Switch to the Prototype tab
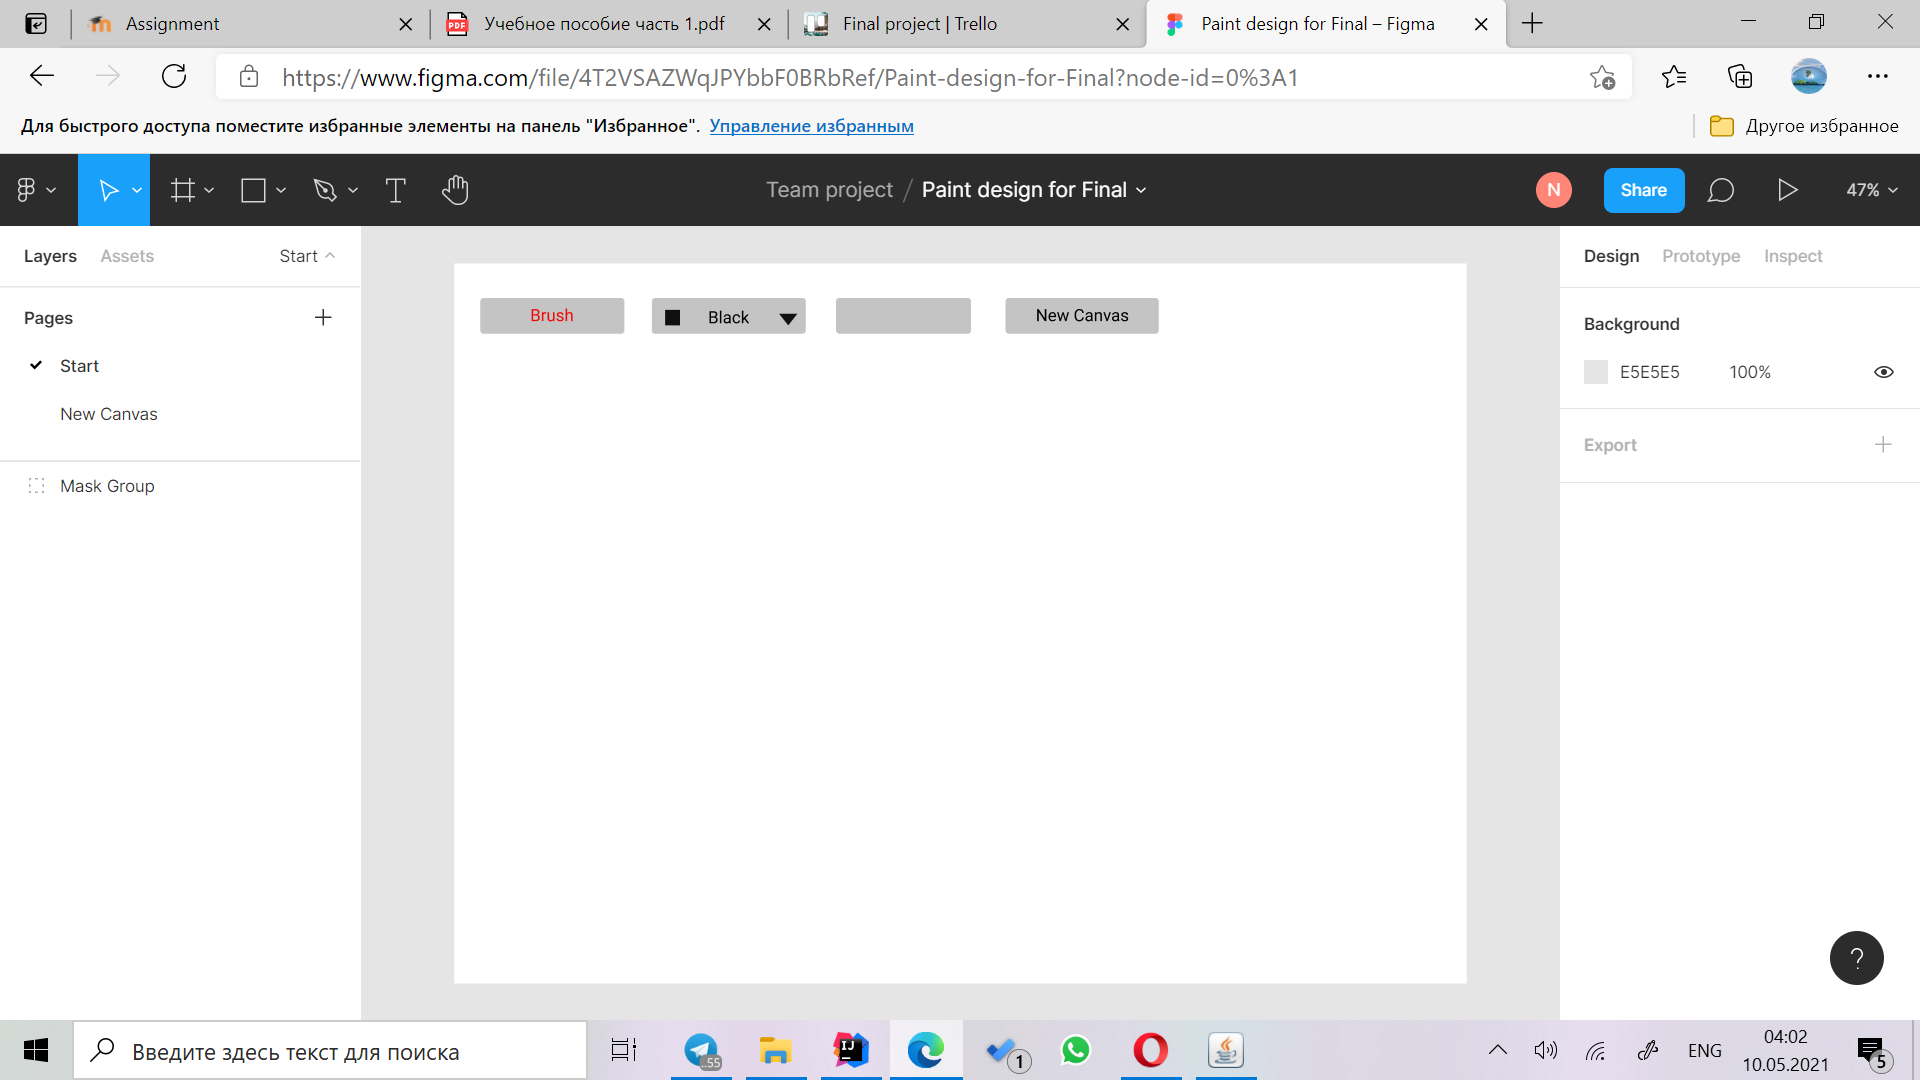The image size is (1920, 1080). click(x=1700, y=256)
